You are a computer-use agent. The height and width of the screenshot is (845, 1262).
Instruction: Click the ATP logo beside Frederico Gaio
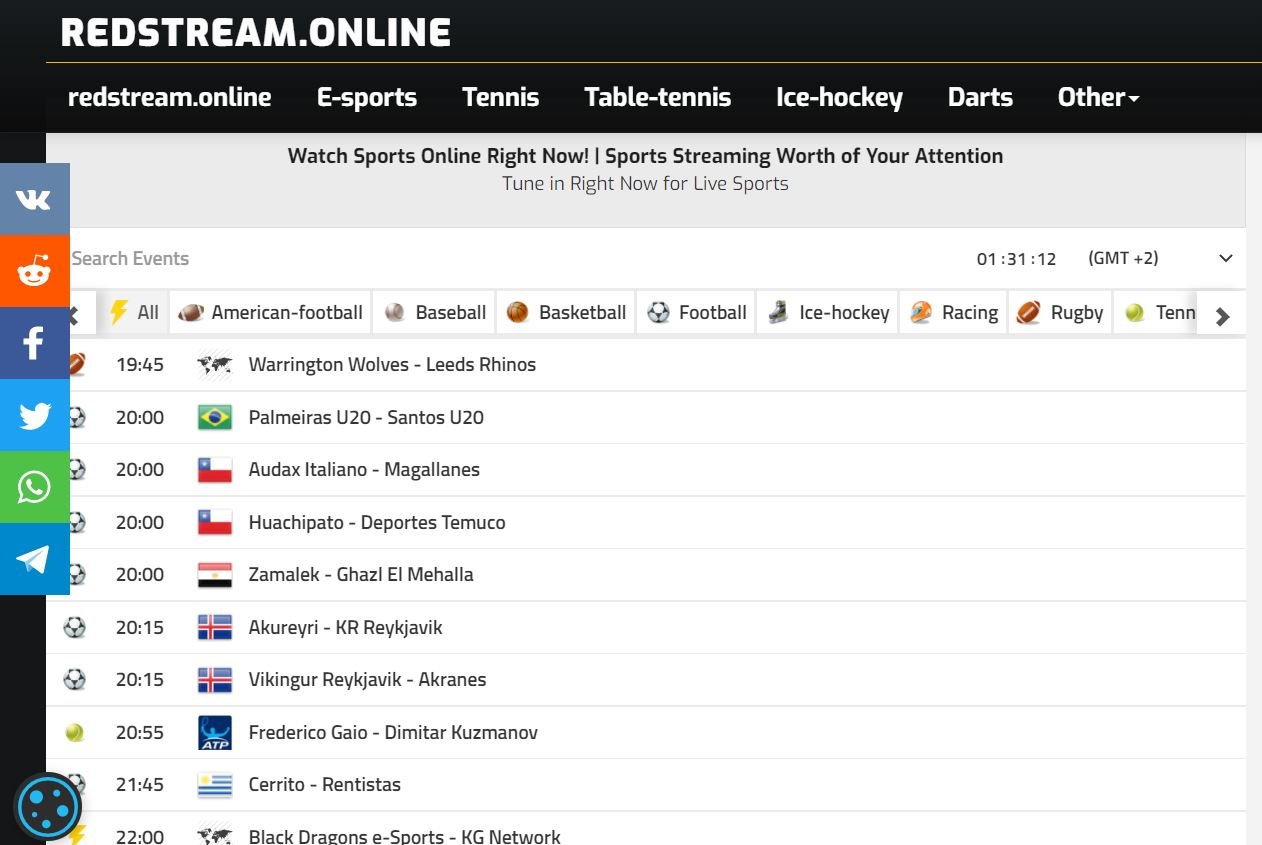(215, 732)
